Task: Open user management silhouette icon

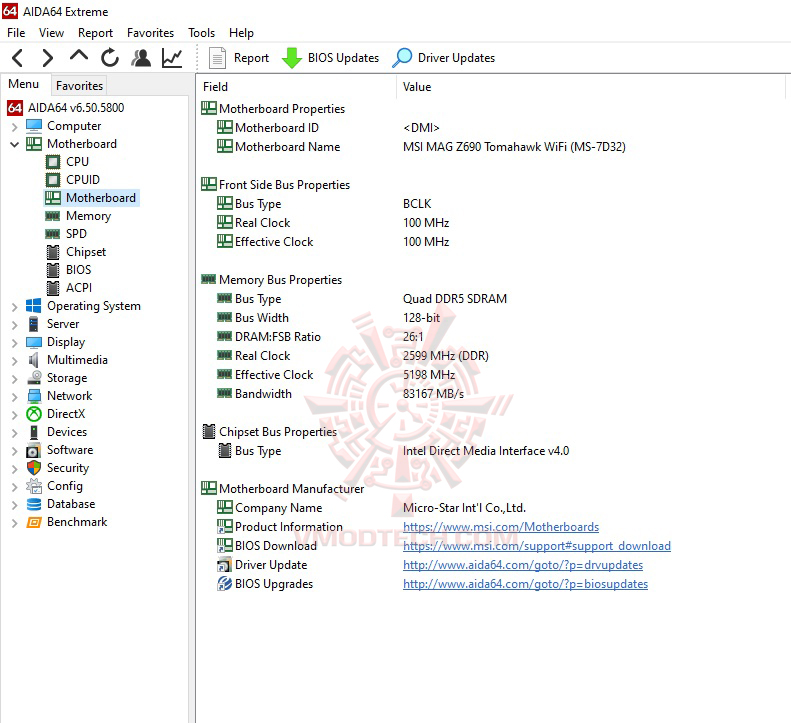Action: tap(141, 58)
